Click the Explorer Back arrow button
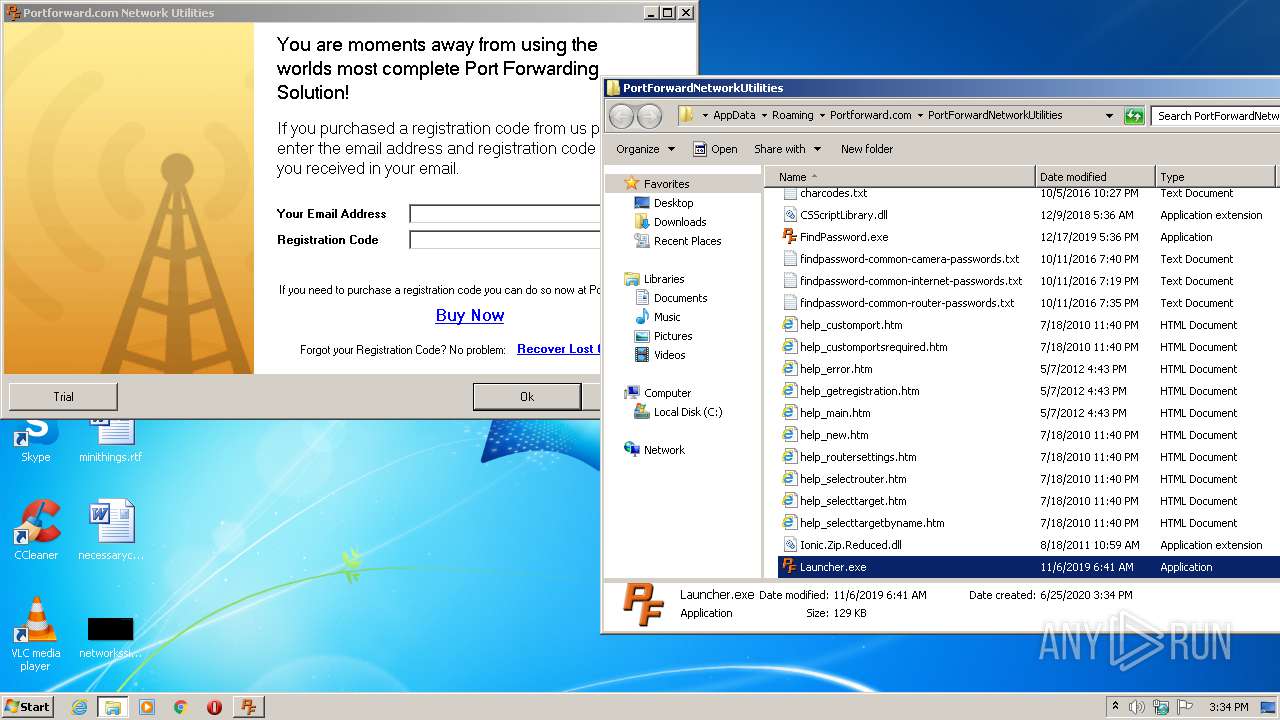This screenshot has height=720, width=1280. pyautogui.click(x=621, y=116)
